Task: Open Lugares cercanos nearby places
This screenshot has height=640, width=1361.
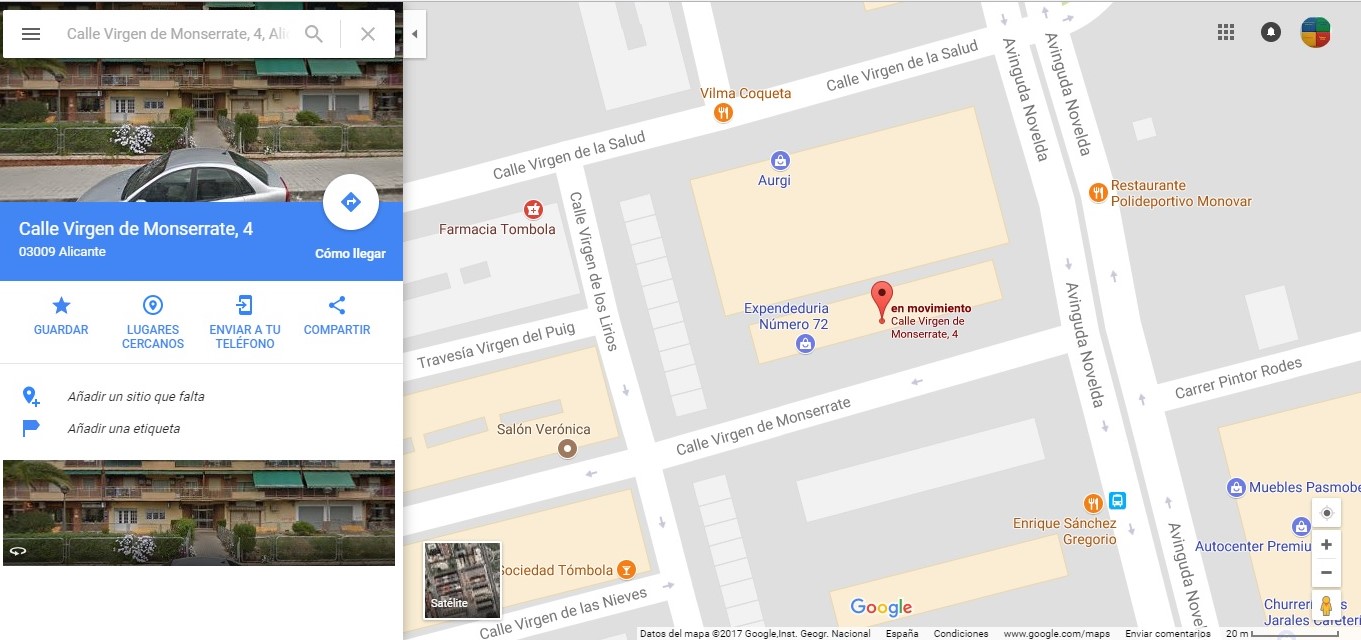Action: tap(153, 322)
